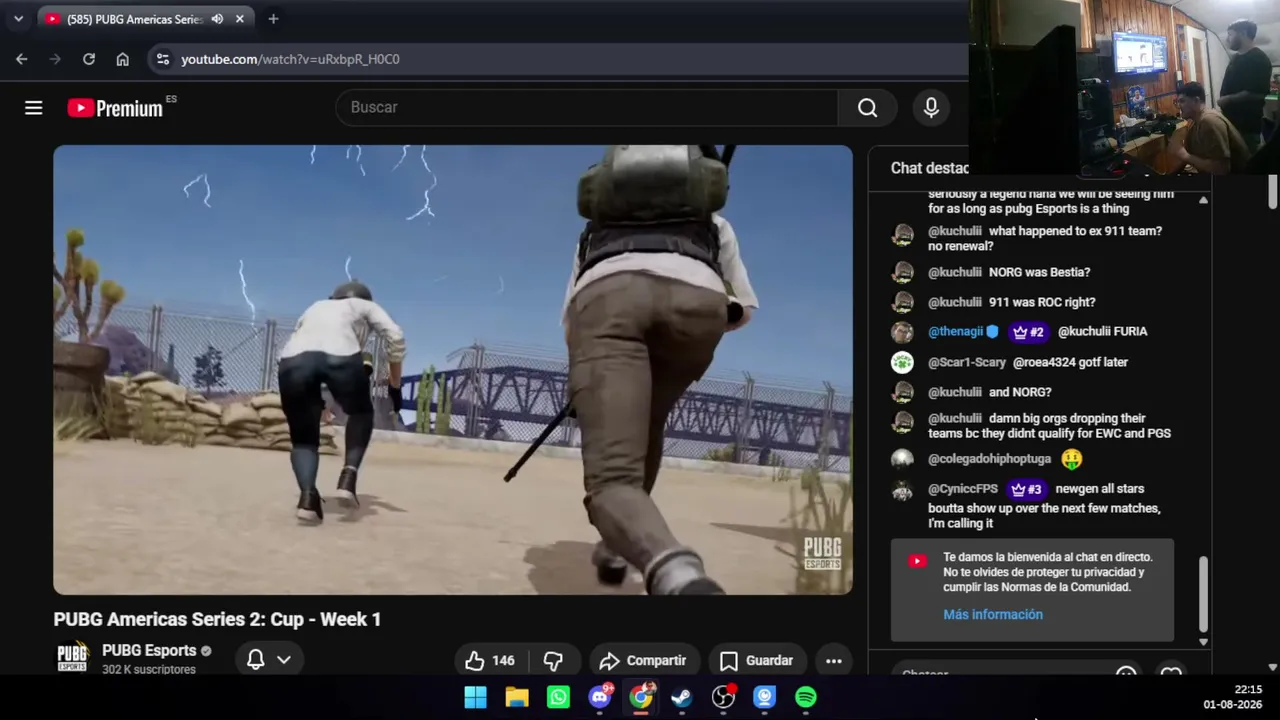This screenshot has width=1280, height=720.
Task: Open the Chat destacado mode selector
Action: pyautogui.click(x=930, y=168)
